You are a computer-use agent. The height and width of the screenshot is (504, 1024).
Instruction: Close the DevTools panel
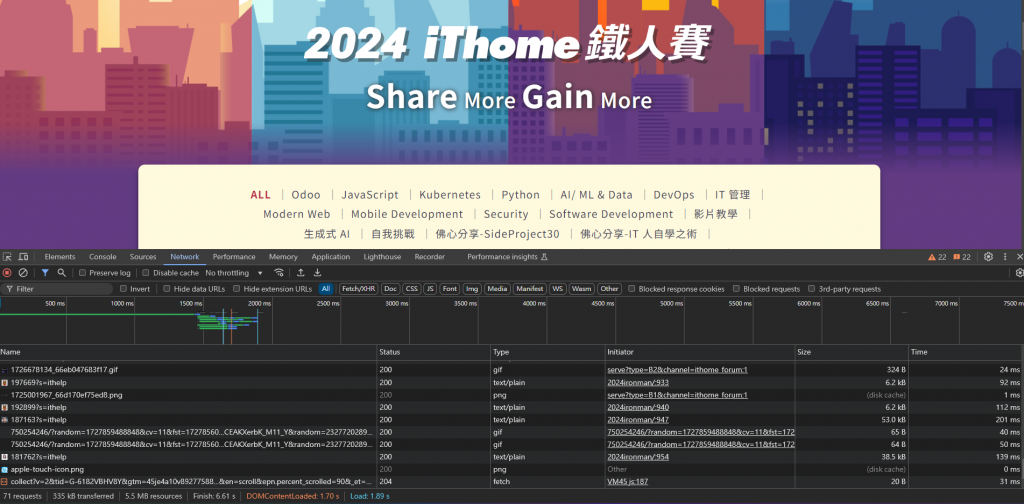coord(1019,257)
